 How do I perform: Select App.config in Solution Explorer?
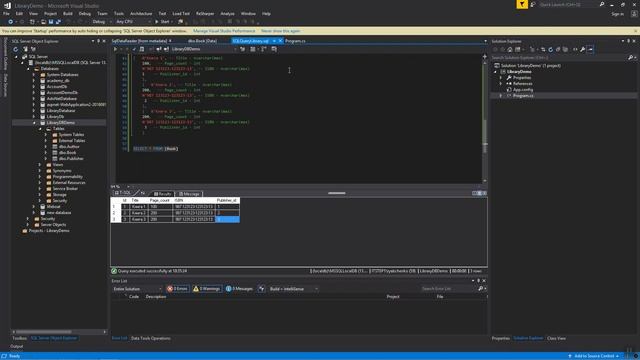coord(523,89)
